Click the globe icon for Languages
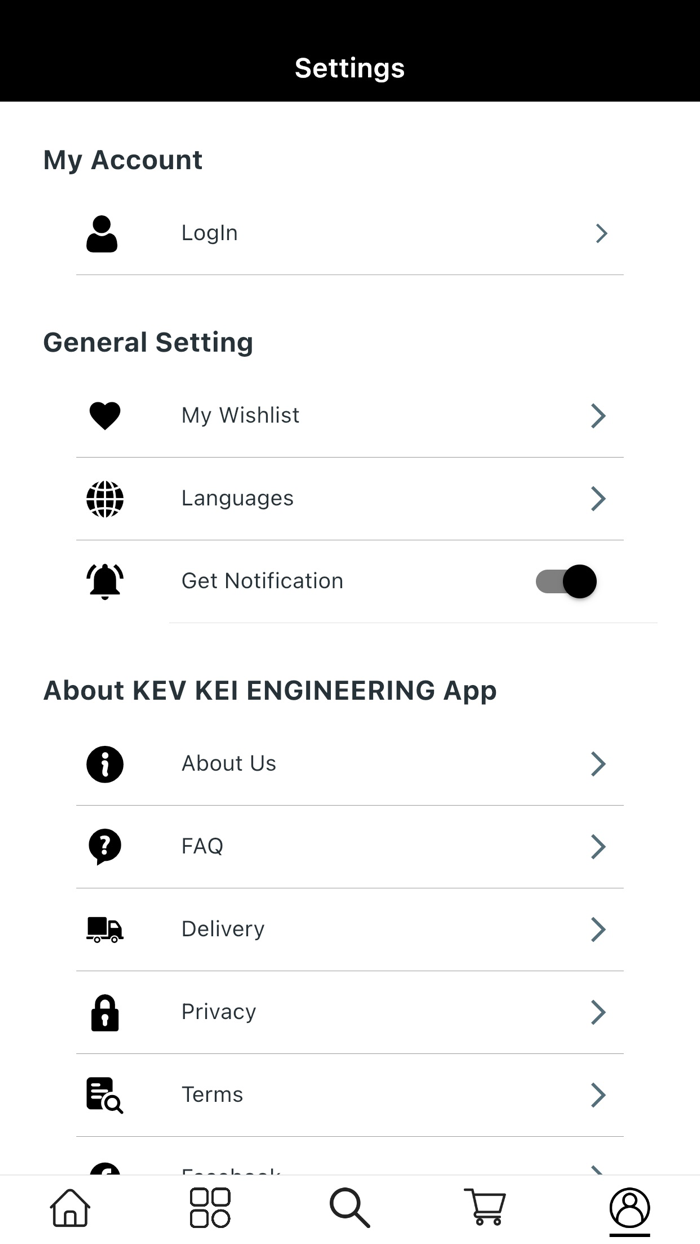700x1244 pixels. tap(104, 498)
